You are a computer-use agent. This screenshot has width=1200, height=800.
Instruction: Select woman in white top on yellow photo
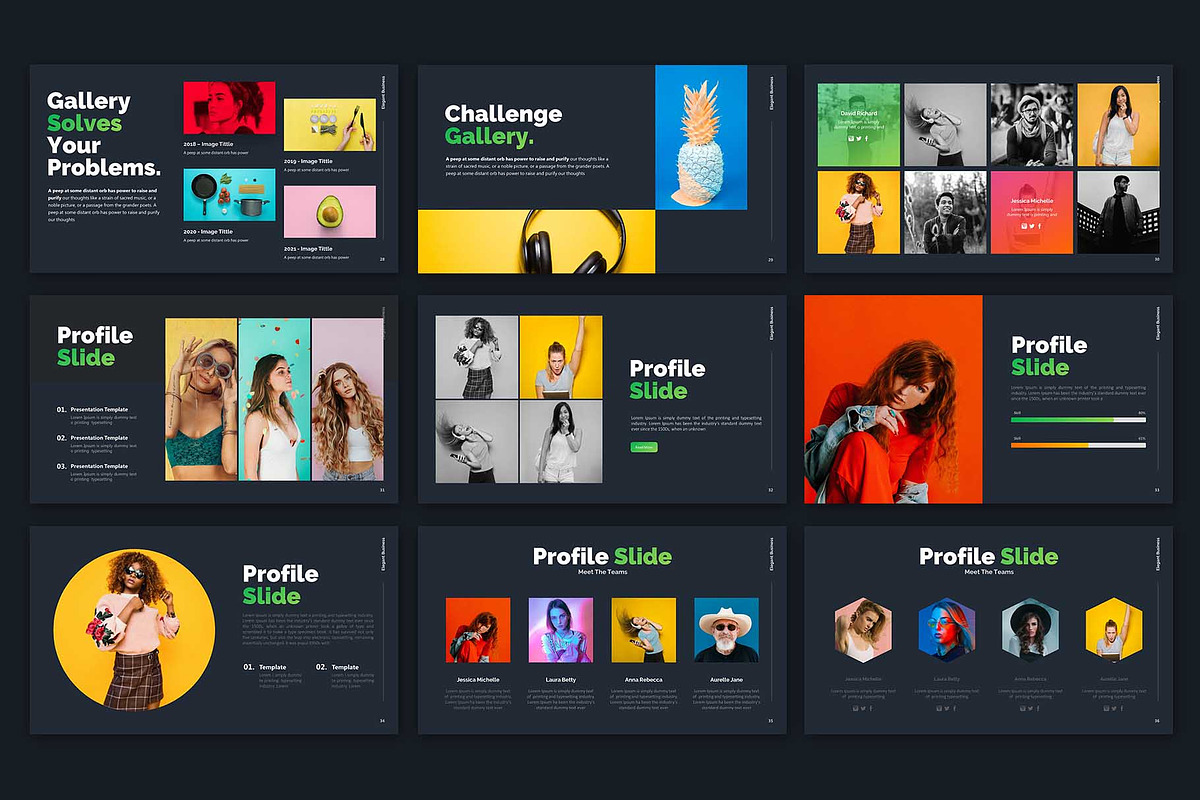pyautogui.click(x=1118, y=124)
